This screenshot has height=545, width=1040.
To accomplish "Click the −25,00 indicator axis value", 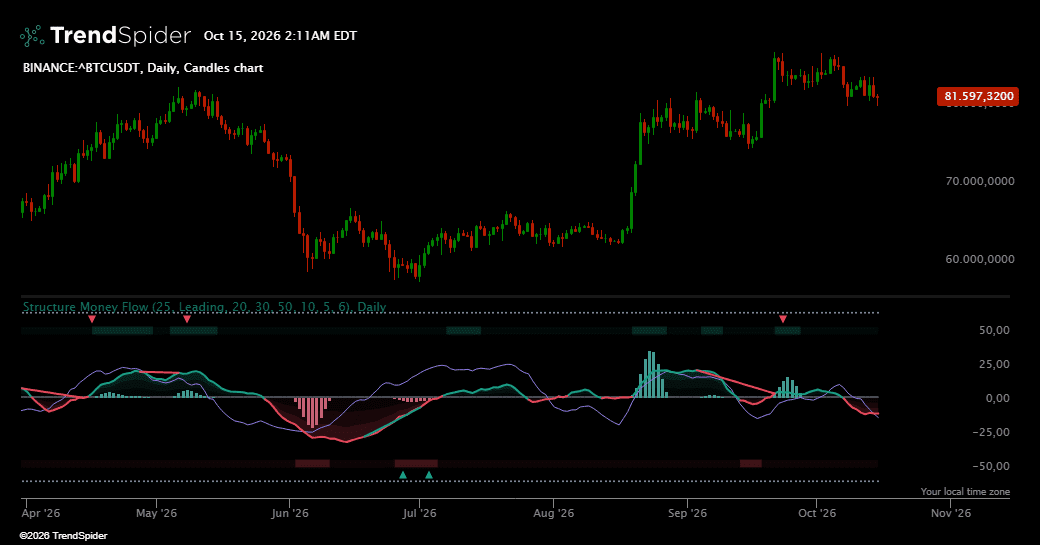I will pos(991,432).
